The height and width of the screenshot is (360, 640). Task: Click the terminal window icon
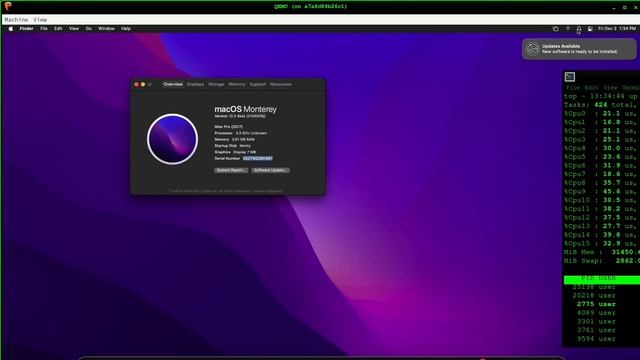coord(570,77)
